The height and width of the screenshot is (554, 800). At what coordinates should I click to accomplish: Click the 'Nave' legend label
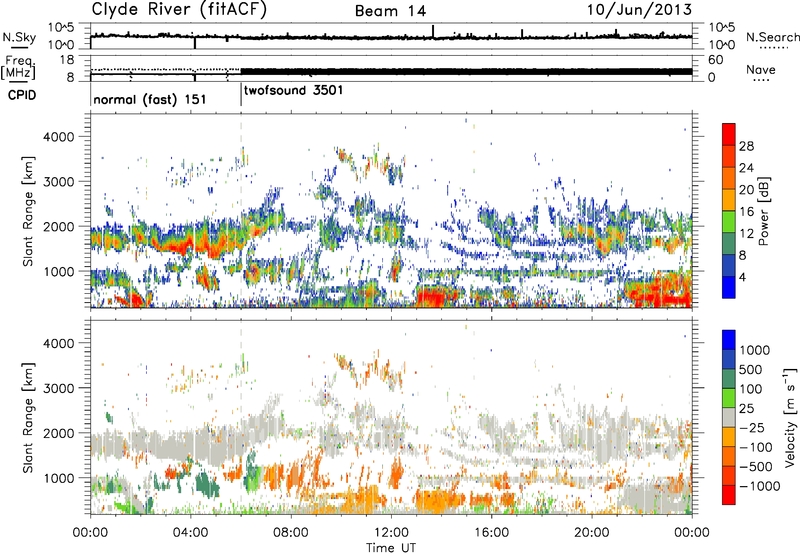click(x=761, y=69)
